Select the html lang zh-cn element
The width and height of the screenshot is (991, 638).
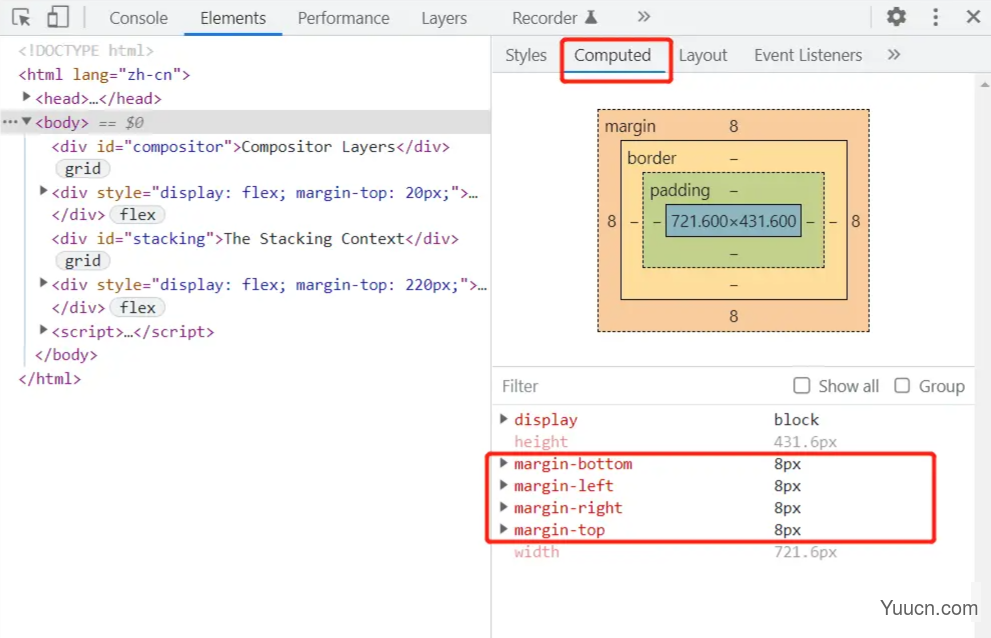tap(104, 75)
